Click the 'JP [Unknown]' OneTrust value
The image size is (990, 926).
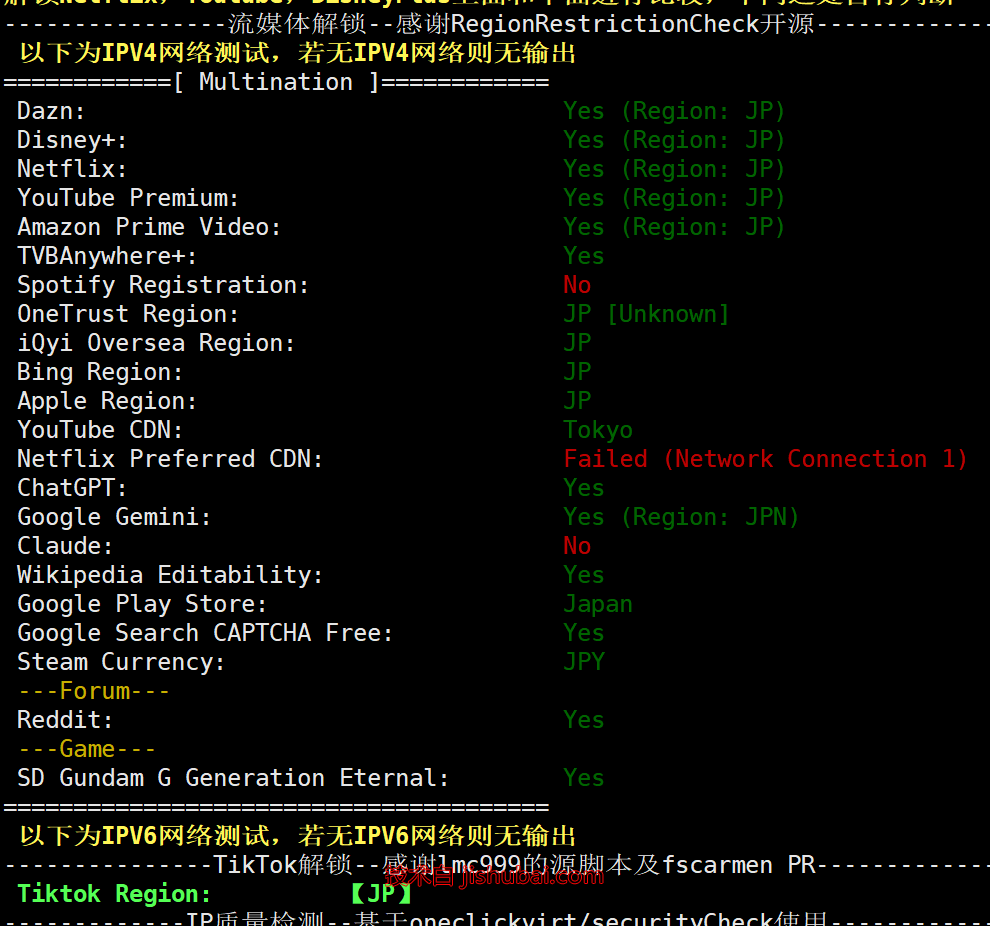pos(647,314)
